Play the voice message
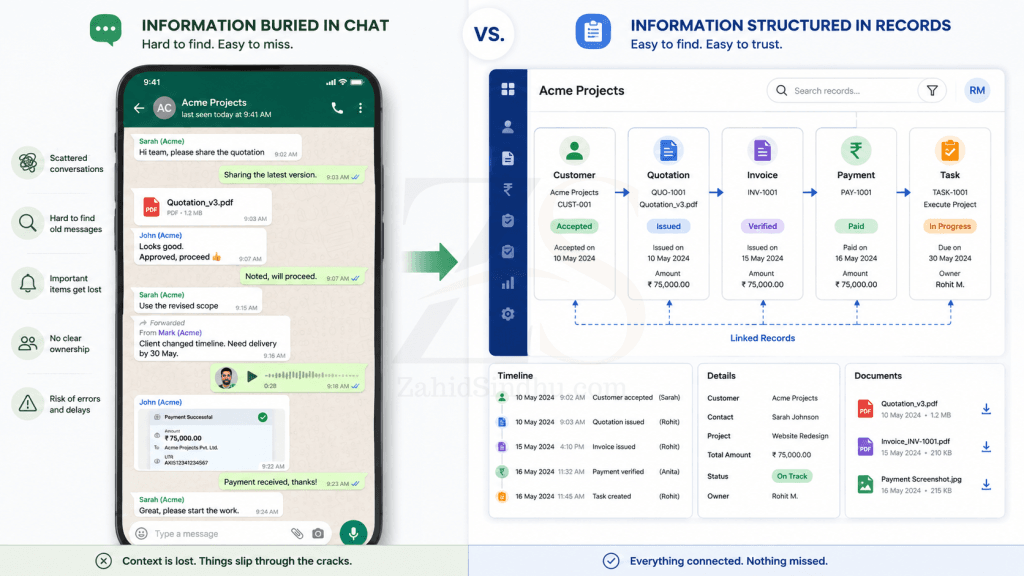The height and width of the screenshot is (576, 1024). coord(251,376)
